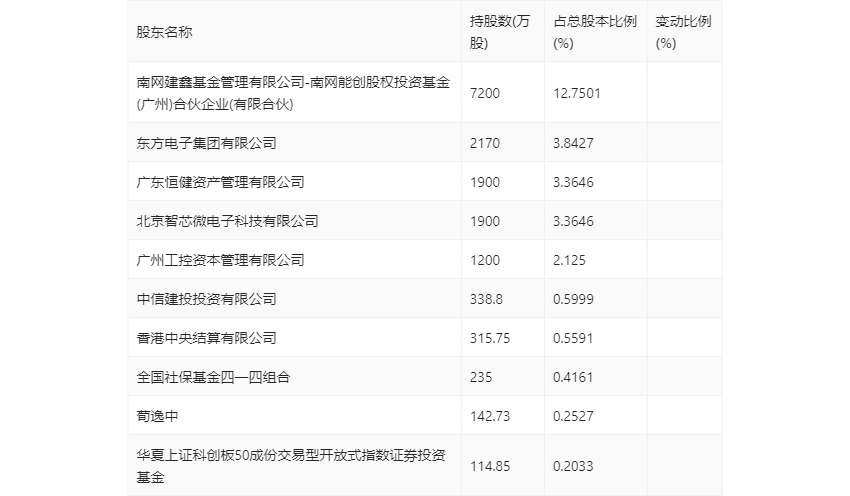Select the 全国社保基金四一四组合 entry
This screenshot has height=496, width=850.
click(x=214, y=377)
